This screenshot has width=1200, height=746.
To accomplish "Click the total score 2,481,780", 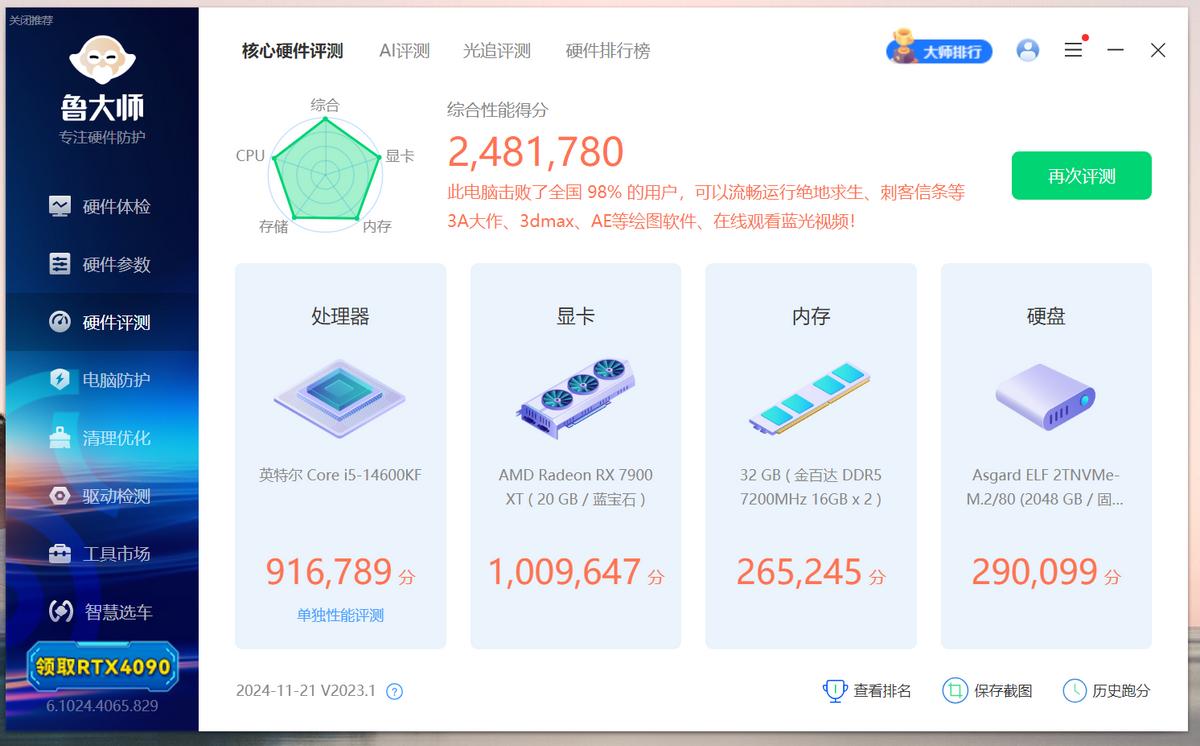I will point(536,152).
